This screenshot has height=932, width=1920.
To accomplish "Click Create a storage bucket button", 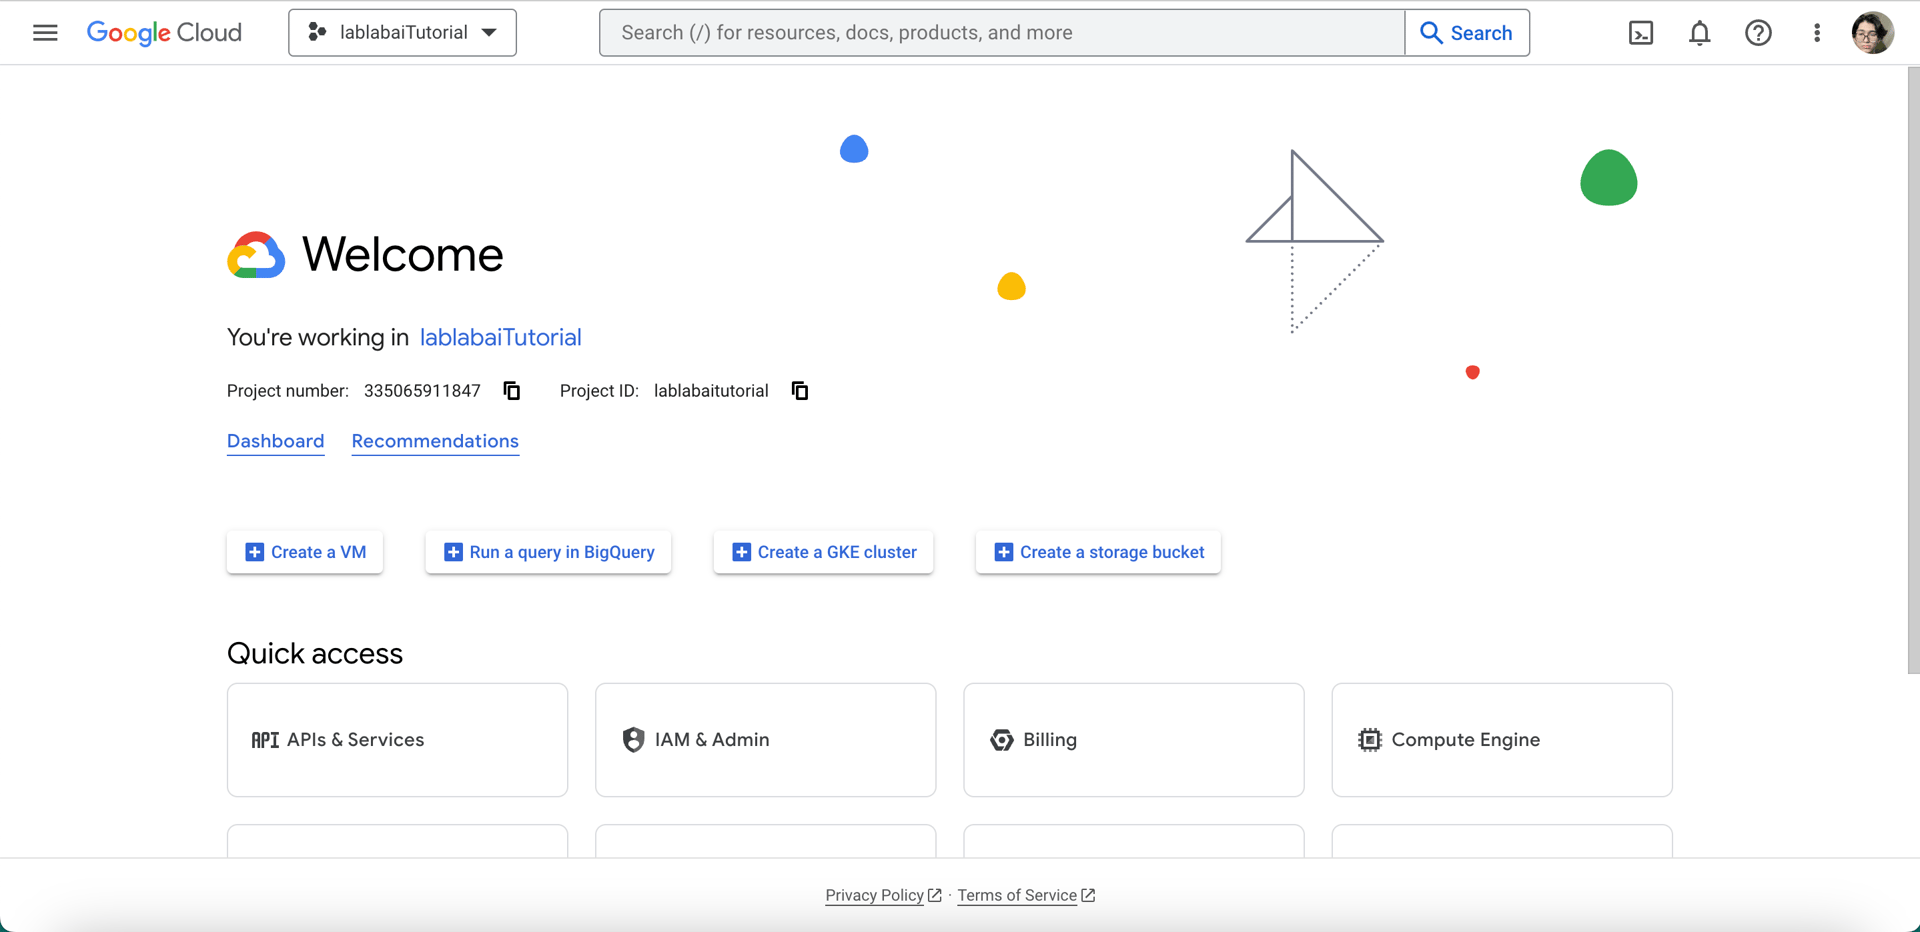I will (1098, 552).
